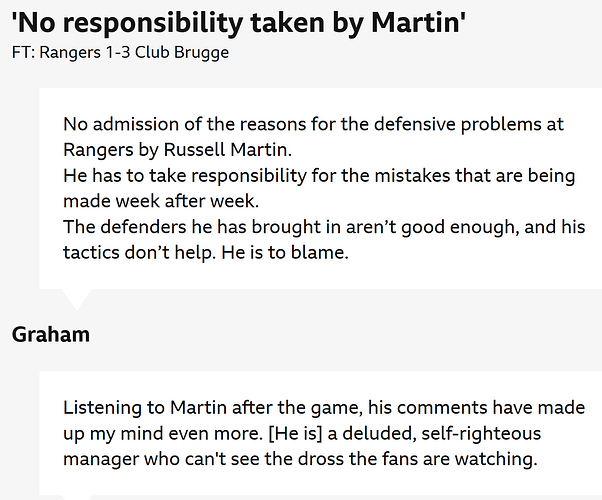The height and width of the screenshot is (500, 602).
Task: Click the 'No responsibility taken by Martin' headline
Action: click(x=239, y=23)
